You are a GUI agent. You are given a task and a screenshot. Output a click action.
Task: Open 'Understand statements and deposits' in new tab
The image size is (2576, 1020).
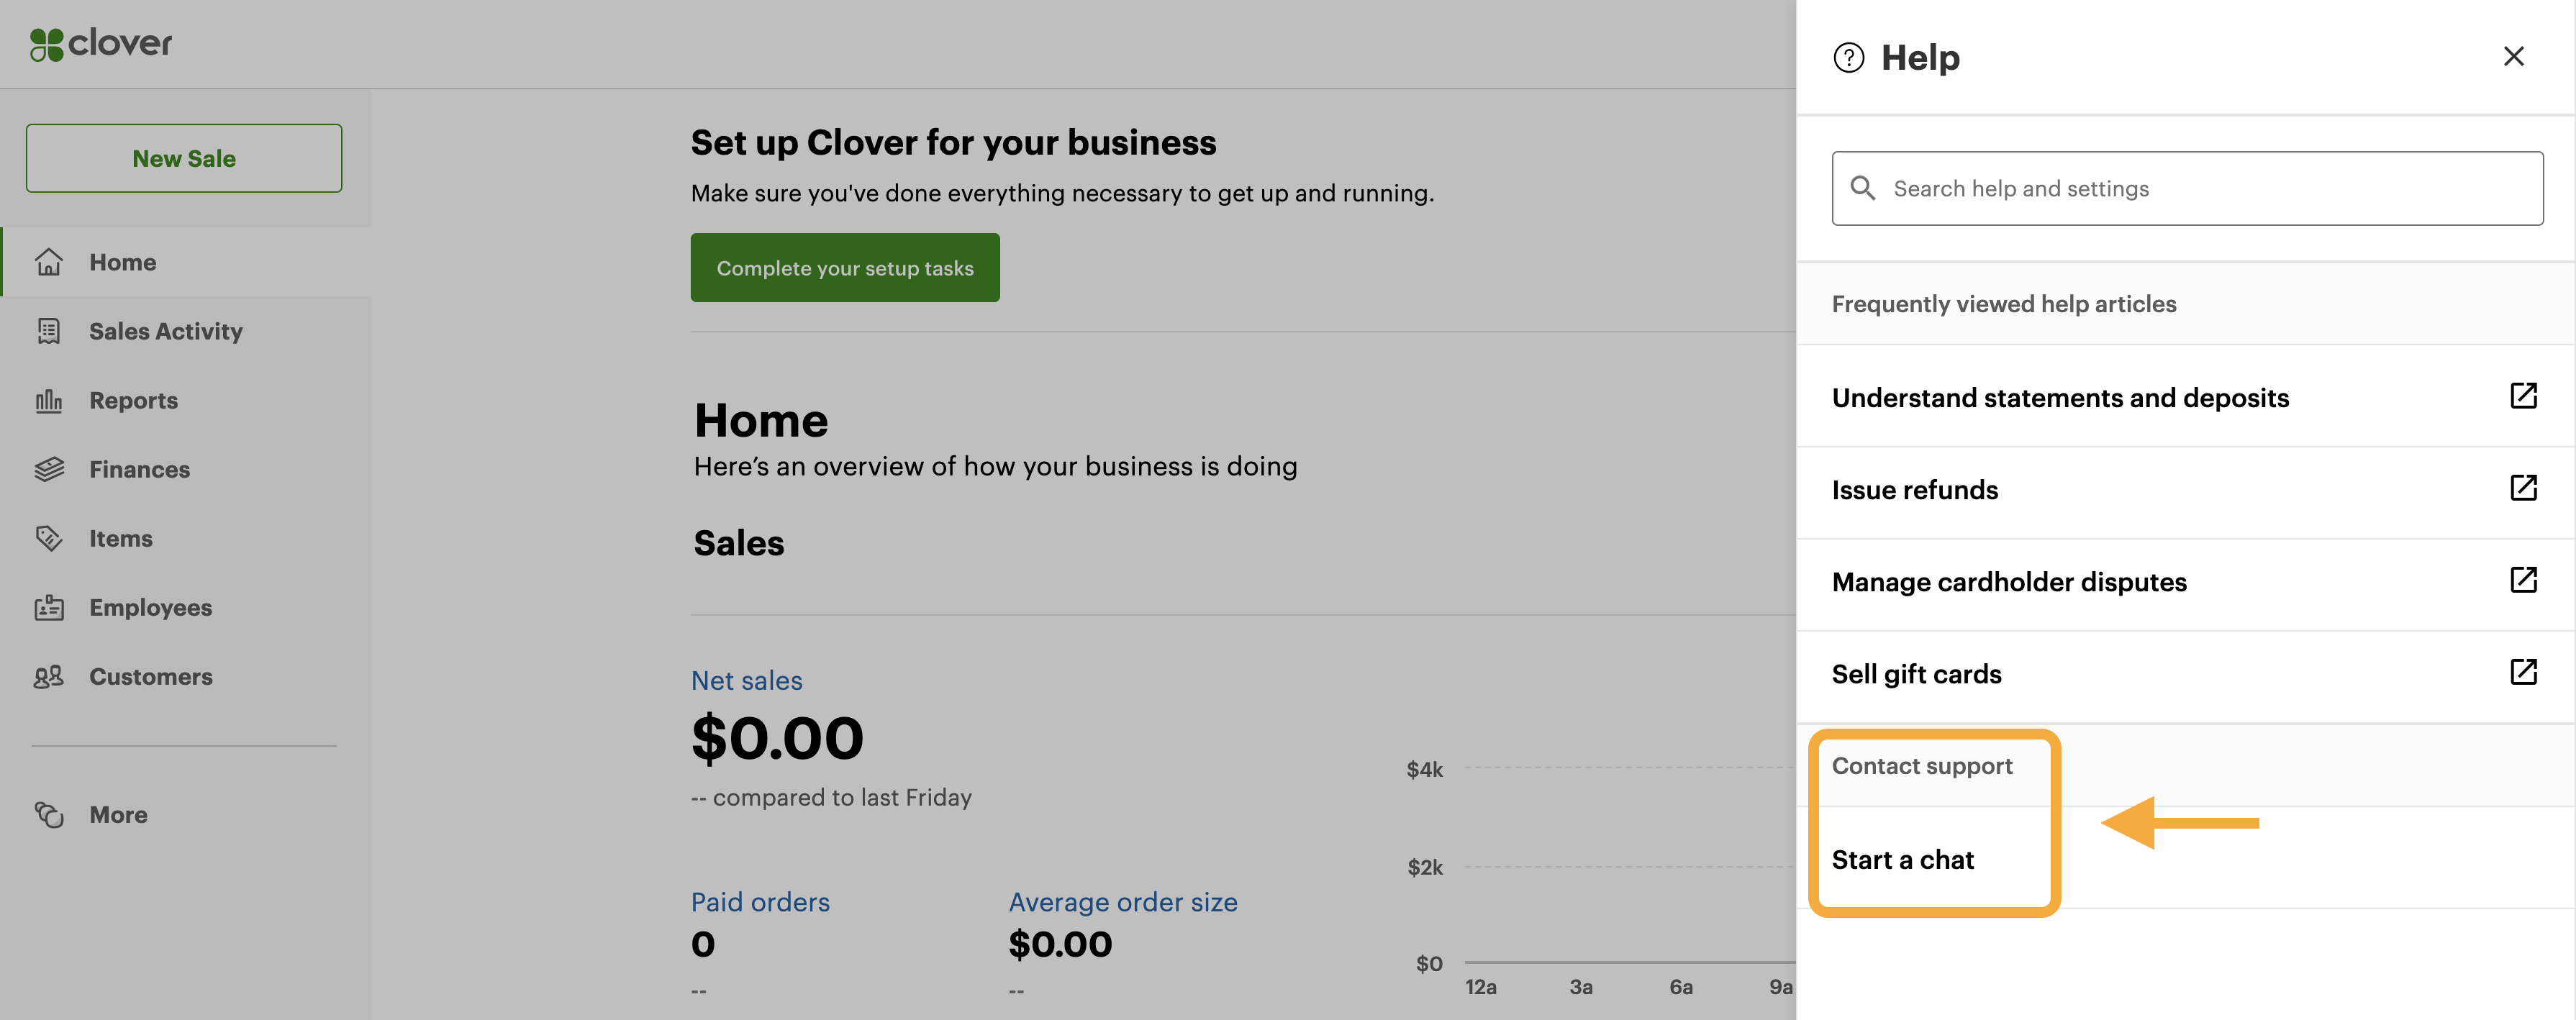coord(2523,395)
